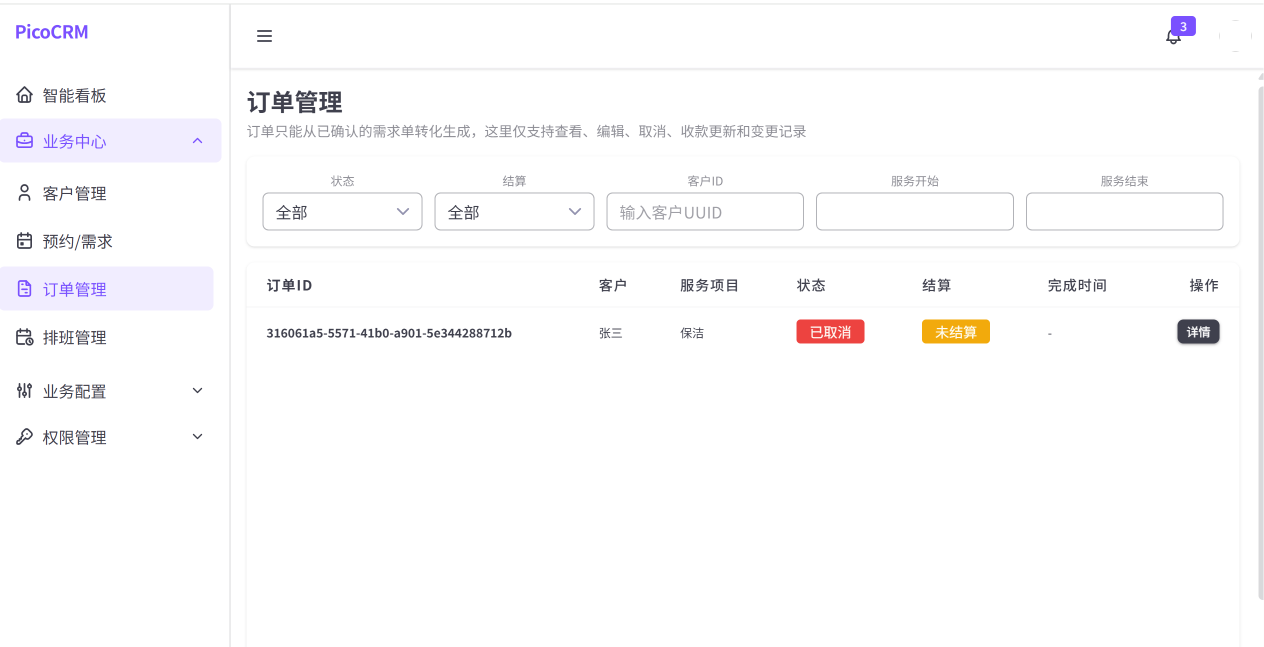Select the 订单管理 menu item
1264x647 pixels.
107,289
